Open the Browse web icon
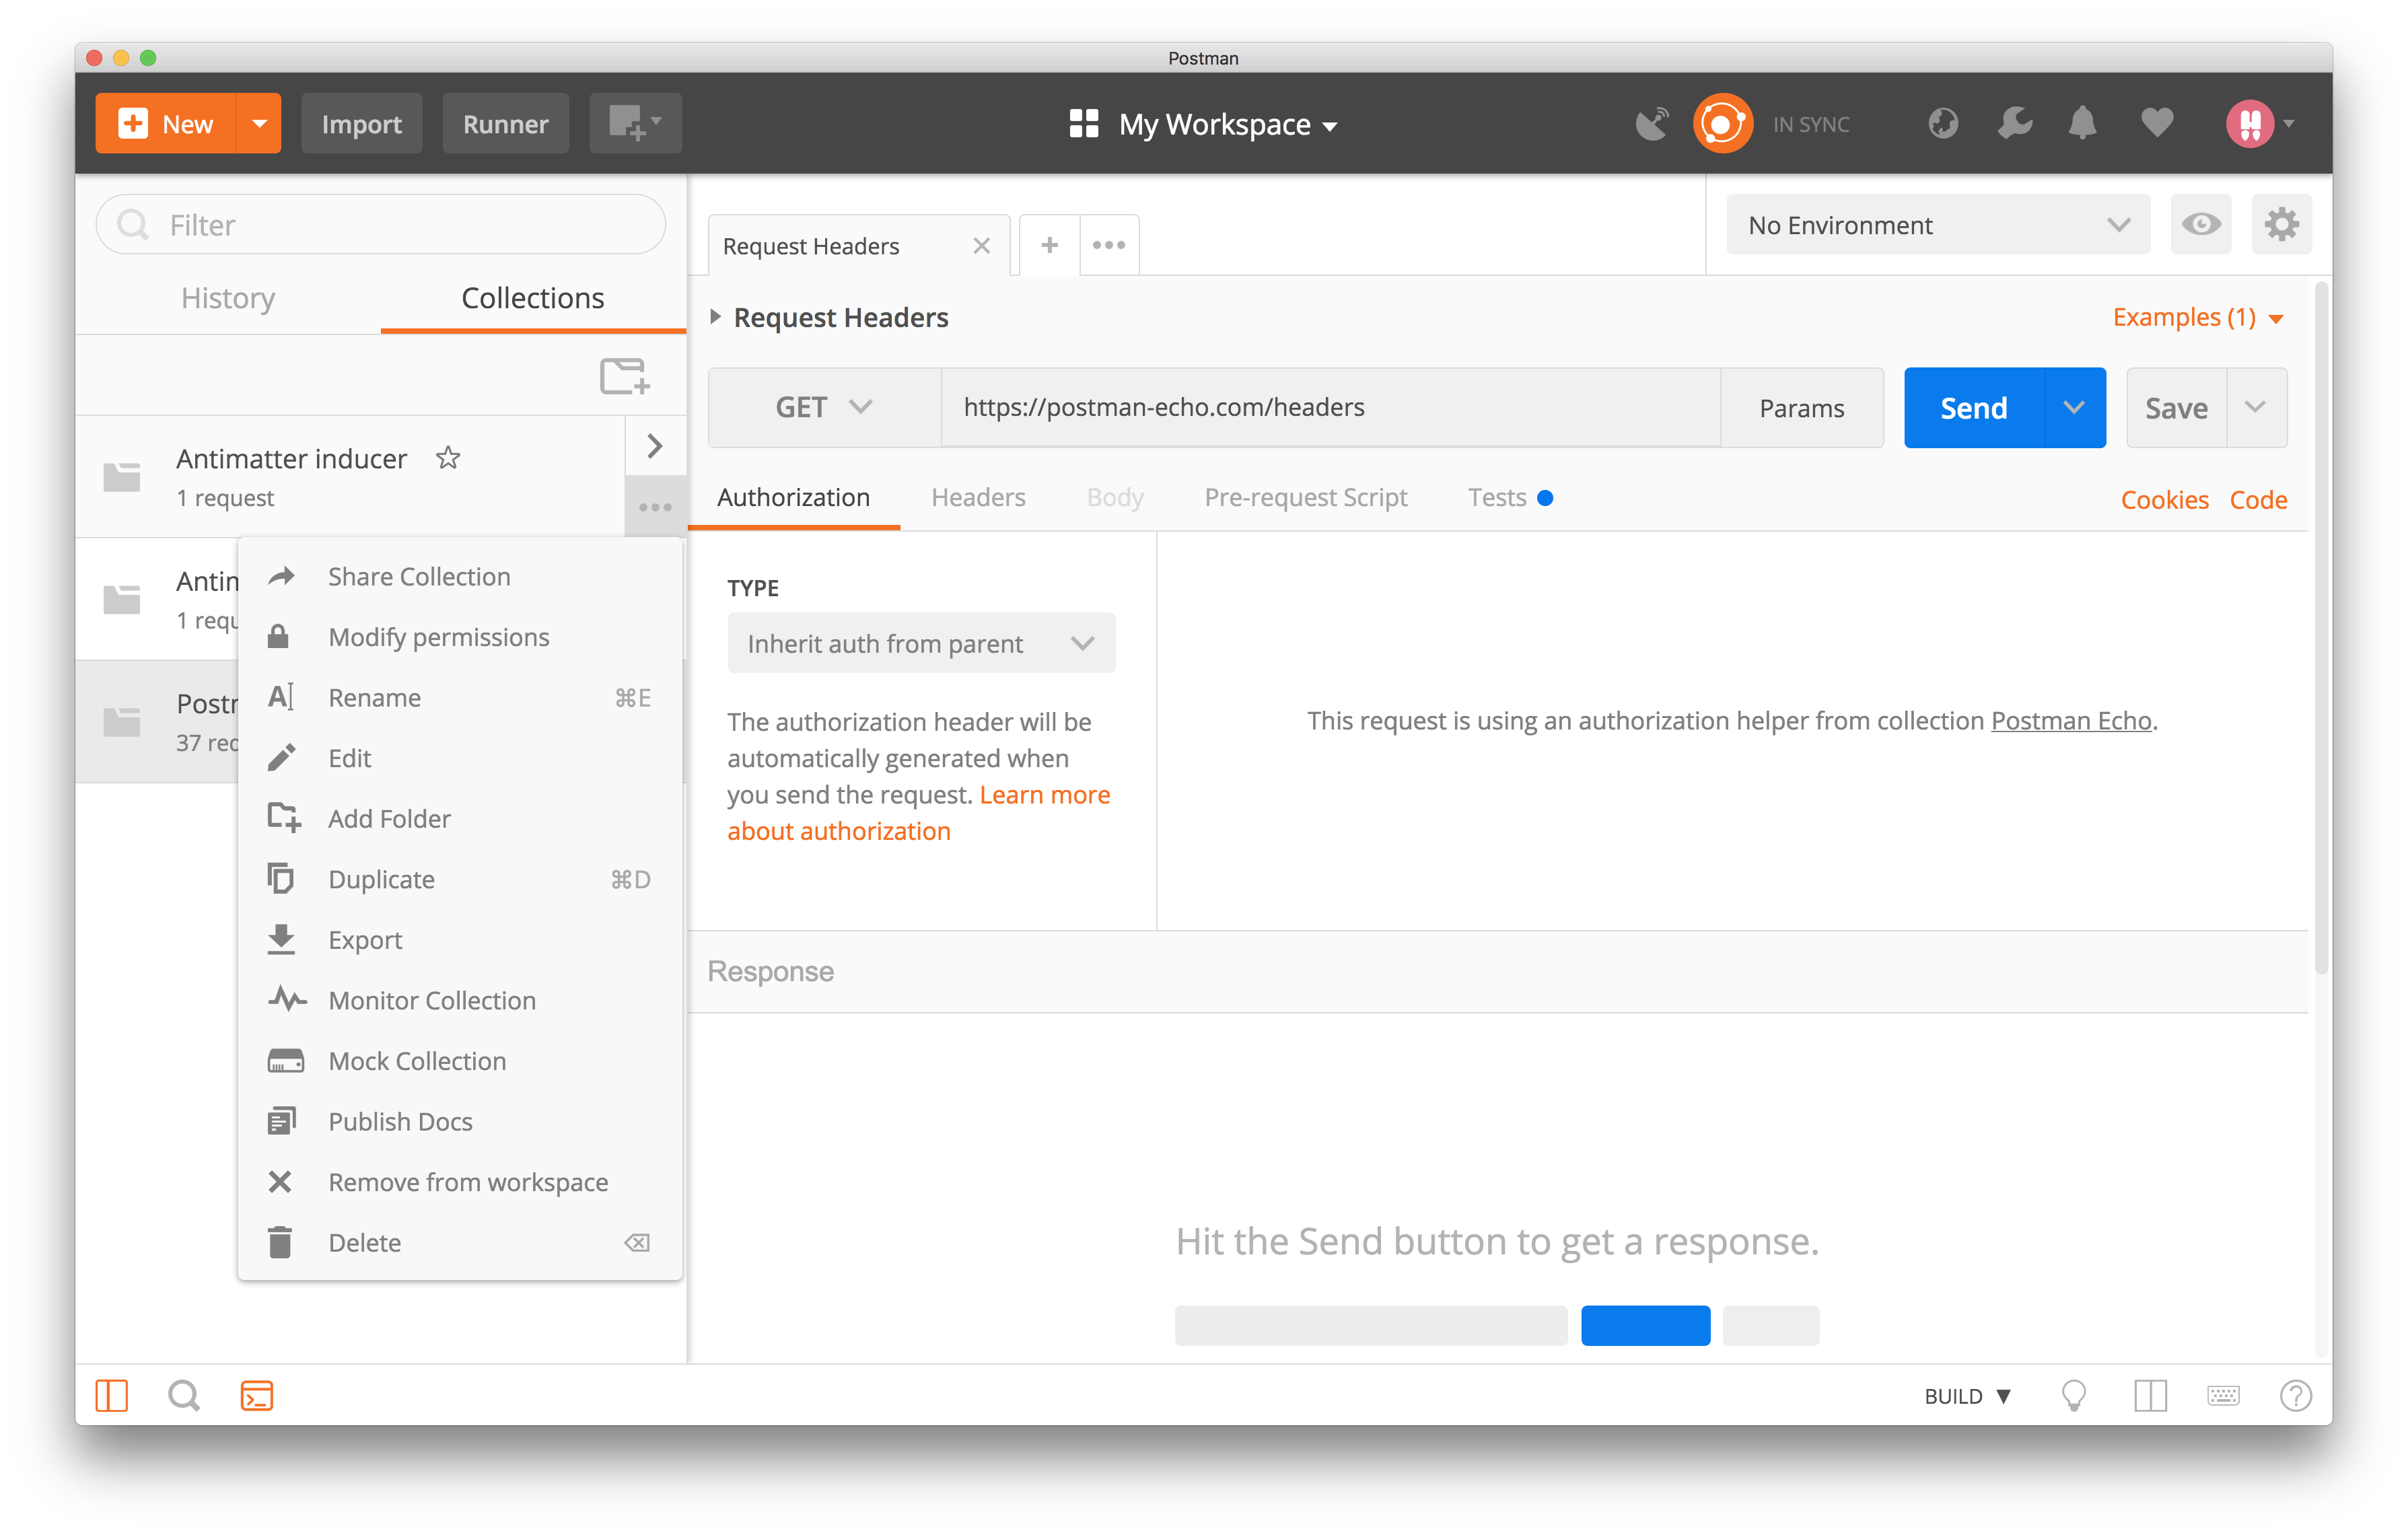The image size is (2408, 1533). pos(1943,123)
